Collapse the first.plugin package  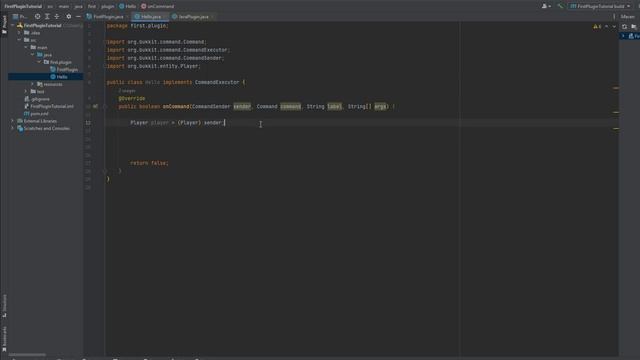pyautogui.click(x=39, y=62)
